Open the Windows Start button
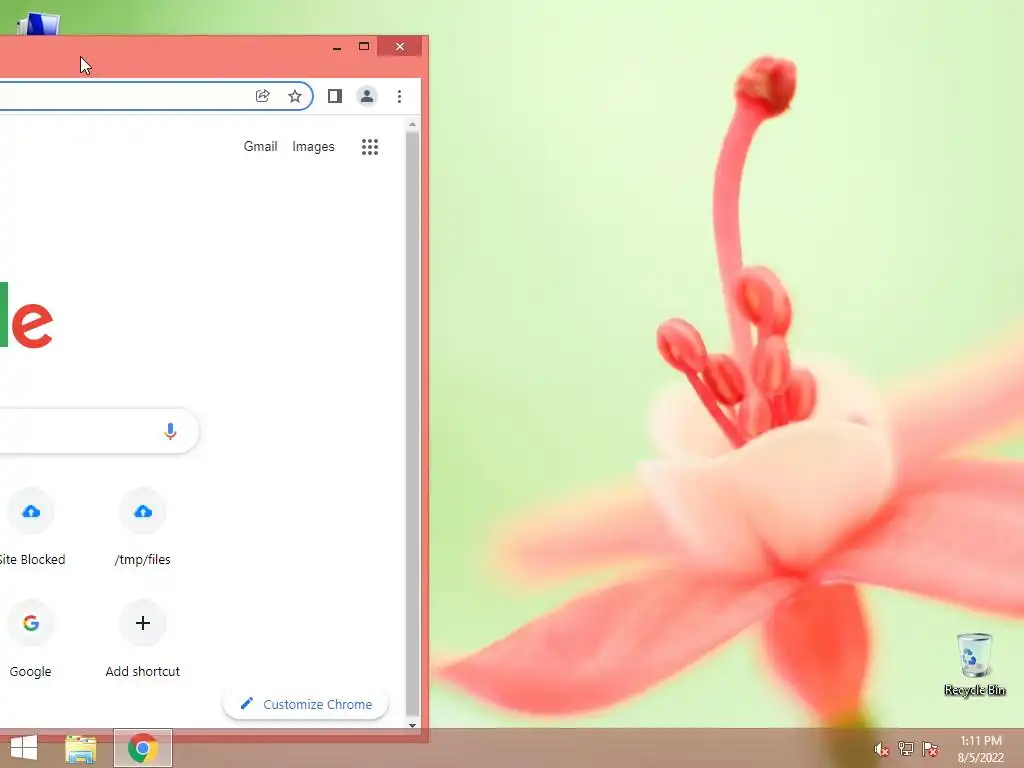 tap(24, 748)
